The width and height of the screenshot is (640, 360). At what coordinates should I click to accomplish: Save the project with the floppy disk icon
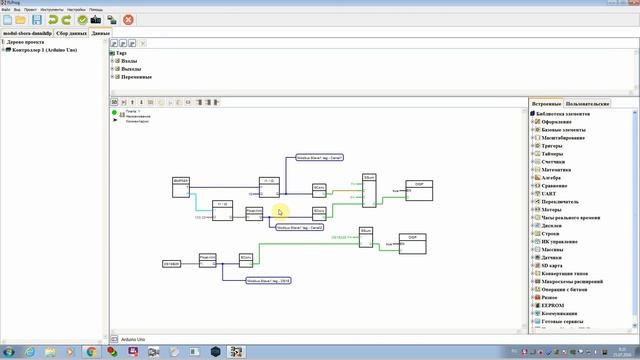[37, 20]
